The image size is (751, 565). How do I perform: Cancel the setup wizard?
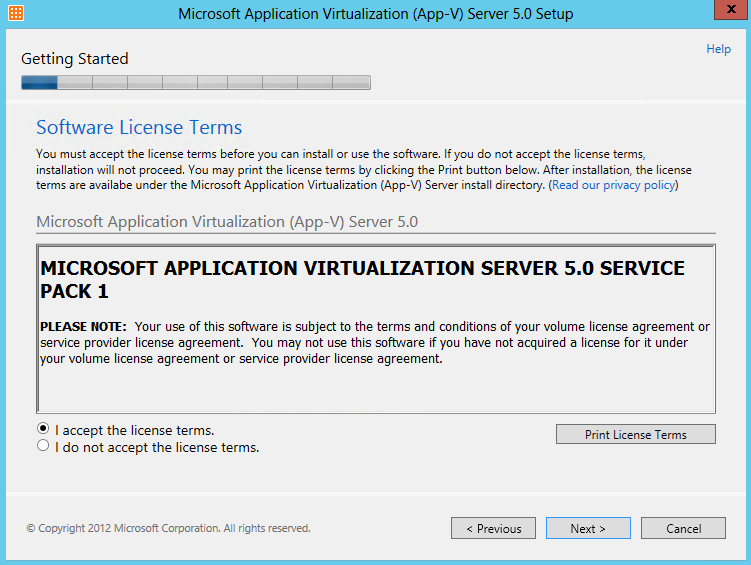pos(683,528)
